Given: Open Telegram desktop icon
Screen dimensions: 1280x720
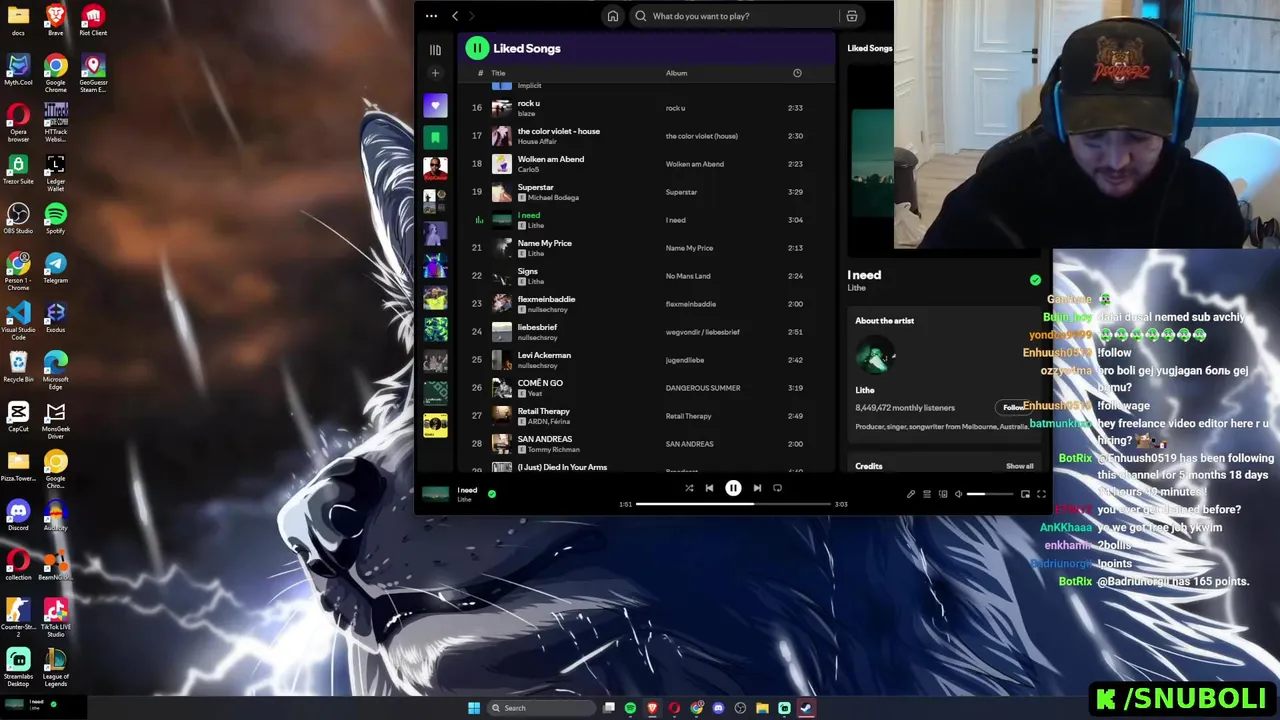Looking at the screenshot, I should pos(55,268).
